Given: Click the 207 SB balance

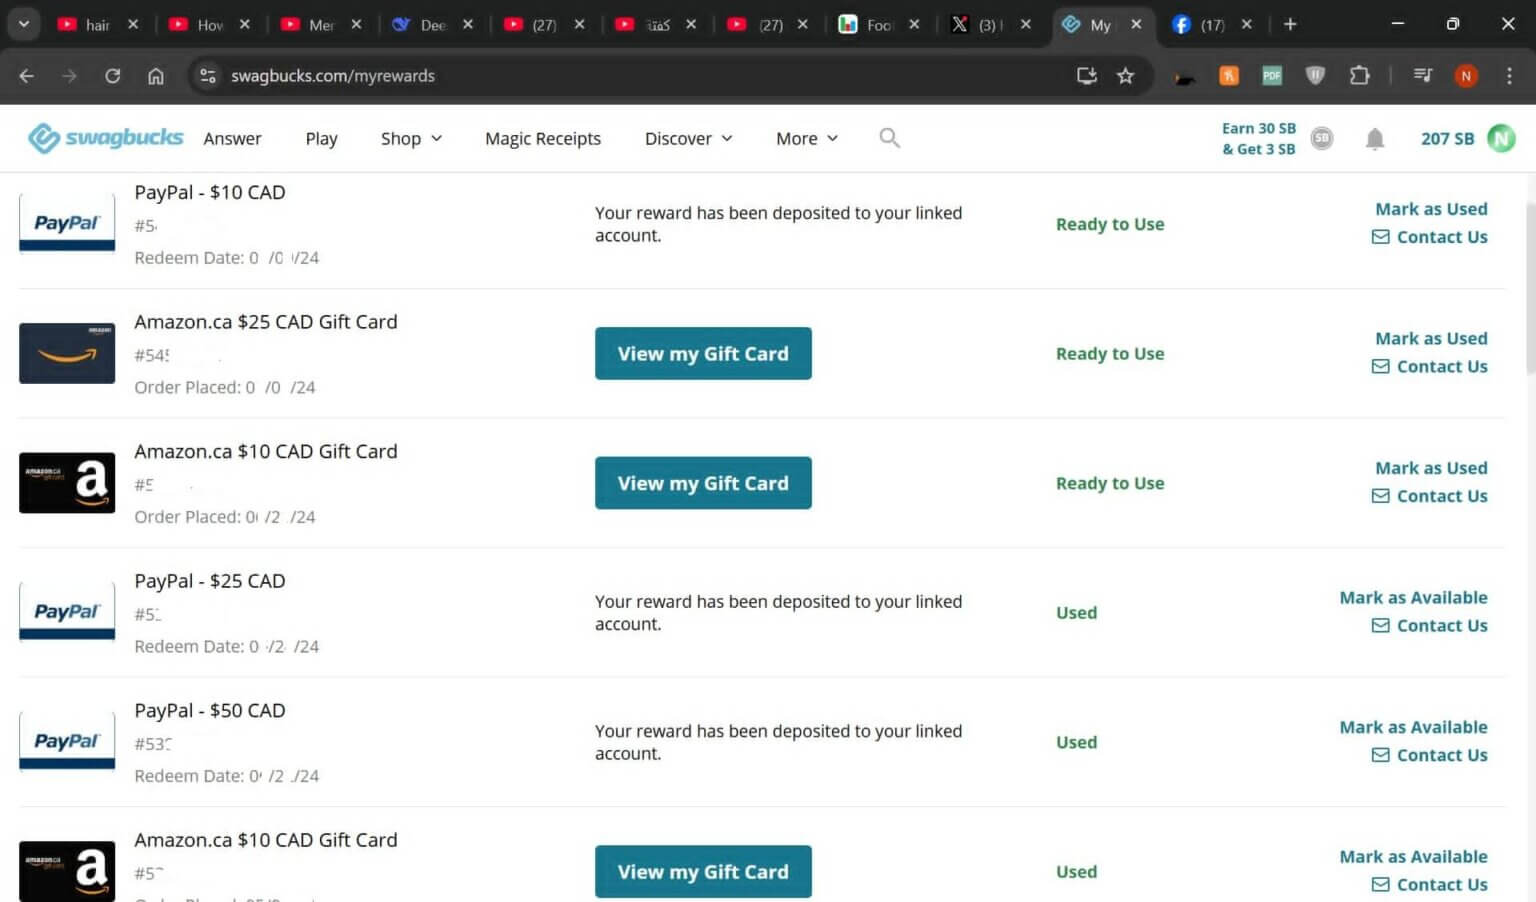Looking at the screenshot, I should pos(1447,138).
